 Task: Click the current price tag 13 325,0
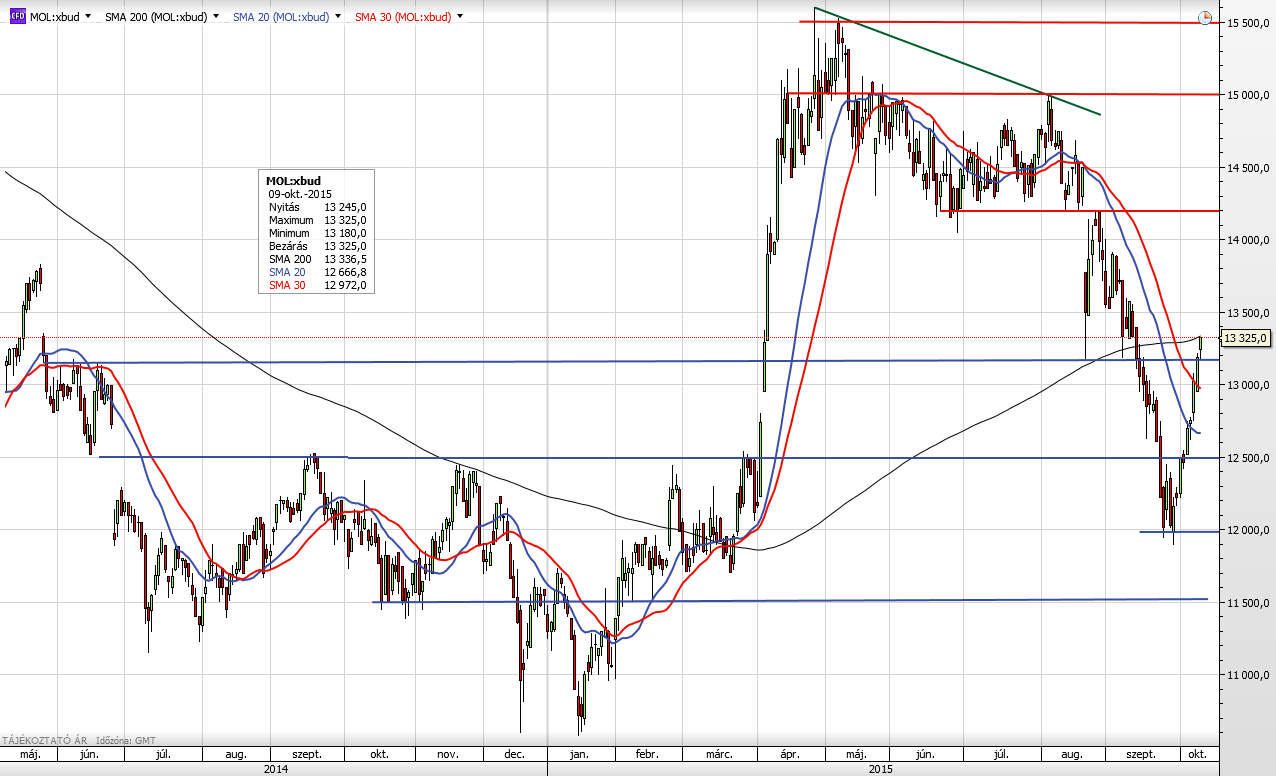pos(1245,338)
